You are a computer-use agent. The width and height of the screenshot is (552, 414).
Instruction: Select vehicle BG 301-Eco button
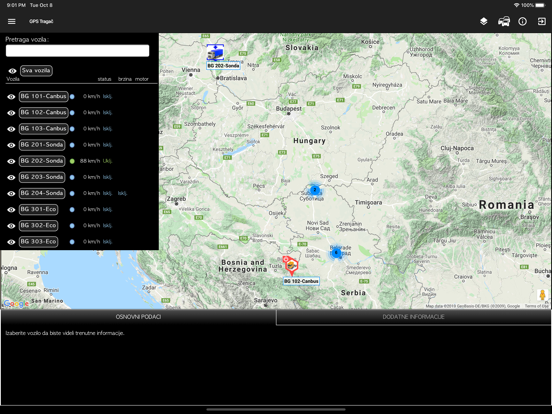click(38, 209)
